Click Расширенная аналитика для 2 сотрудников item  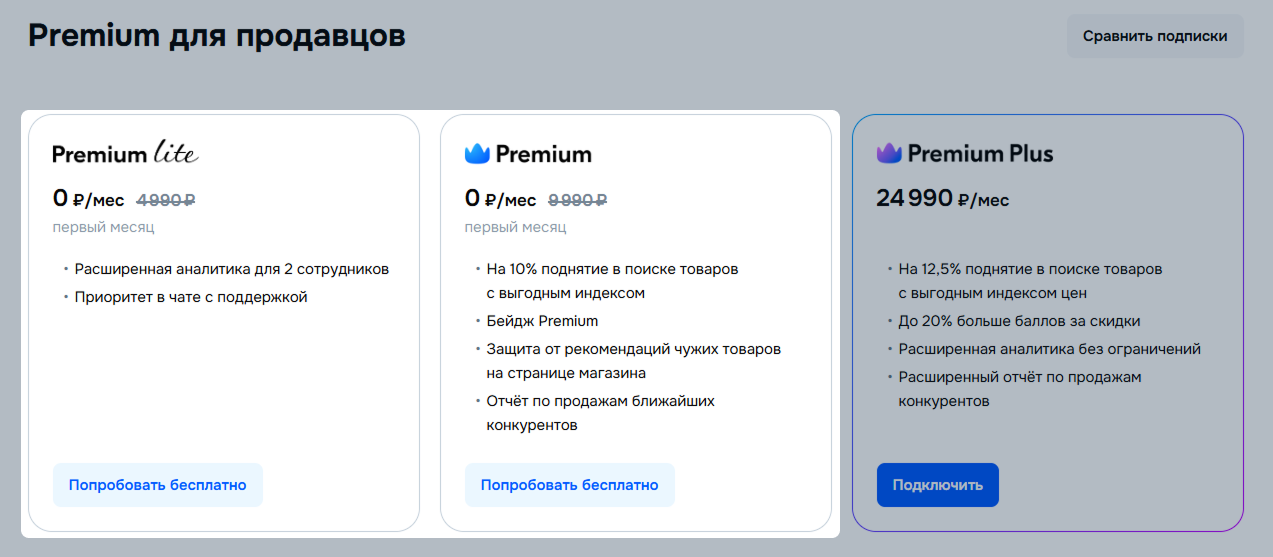(x=232, y=269)
